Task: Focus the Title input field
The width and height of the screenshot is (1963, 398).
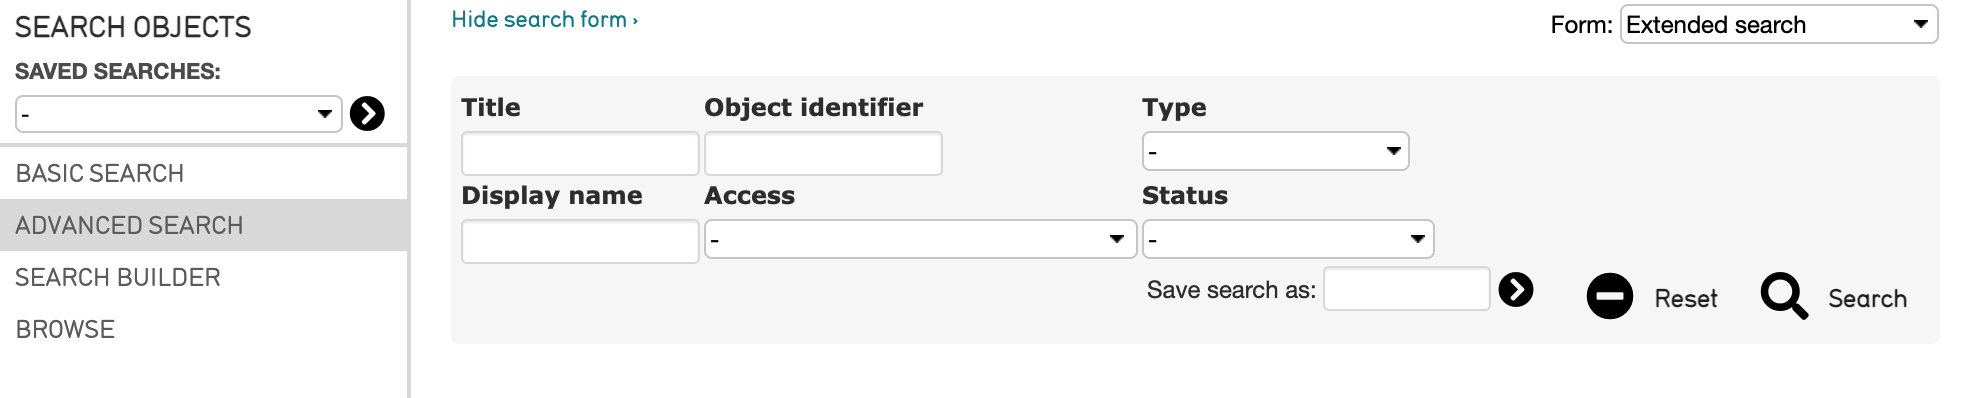Action: (580, 153)
